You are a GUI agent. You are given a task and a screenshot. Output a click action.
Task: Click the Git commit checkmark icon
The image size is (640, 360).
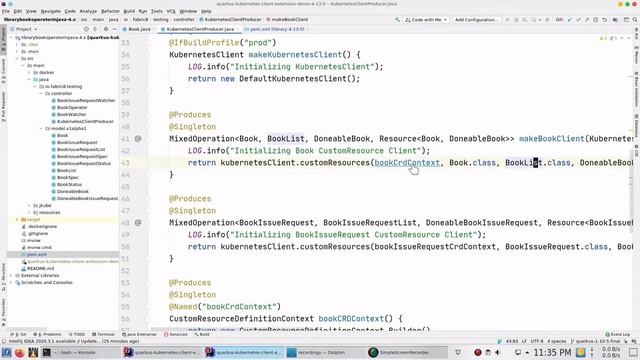(578, 20)
